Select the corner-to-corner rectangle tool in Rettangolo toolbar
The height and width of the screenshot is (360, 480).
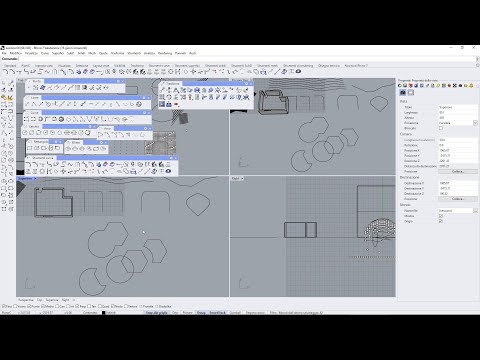30,148
